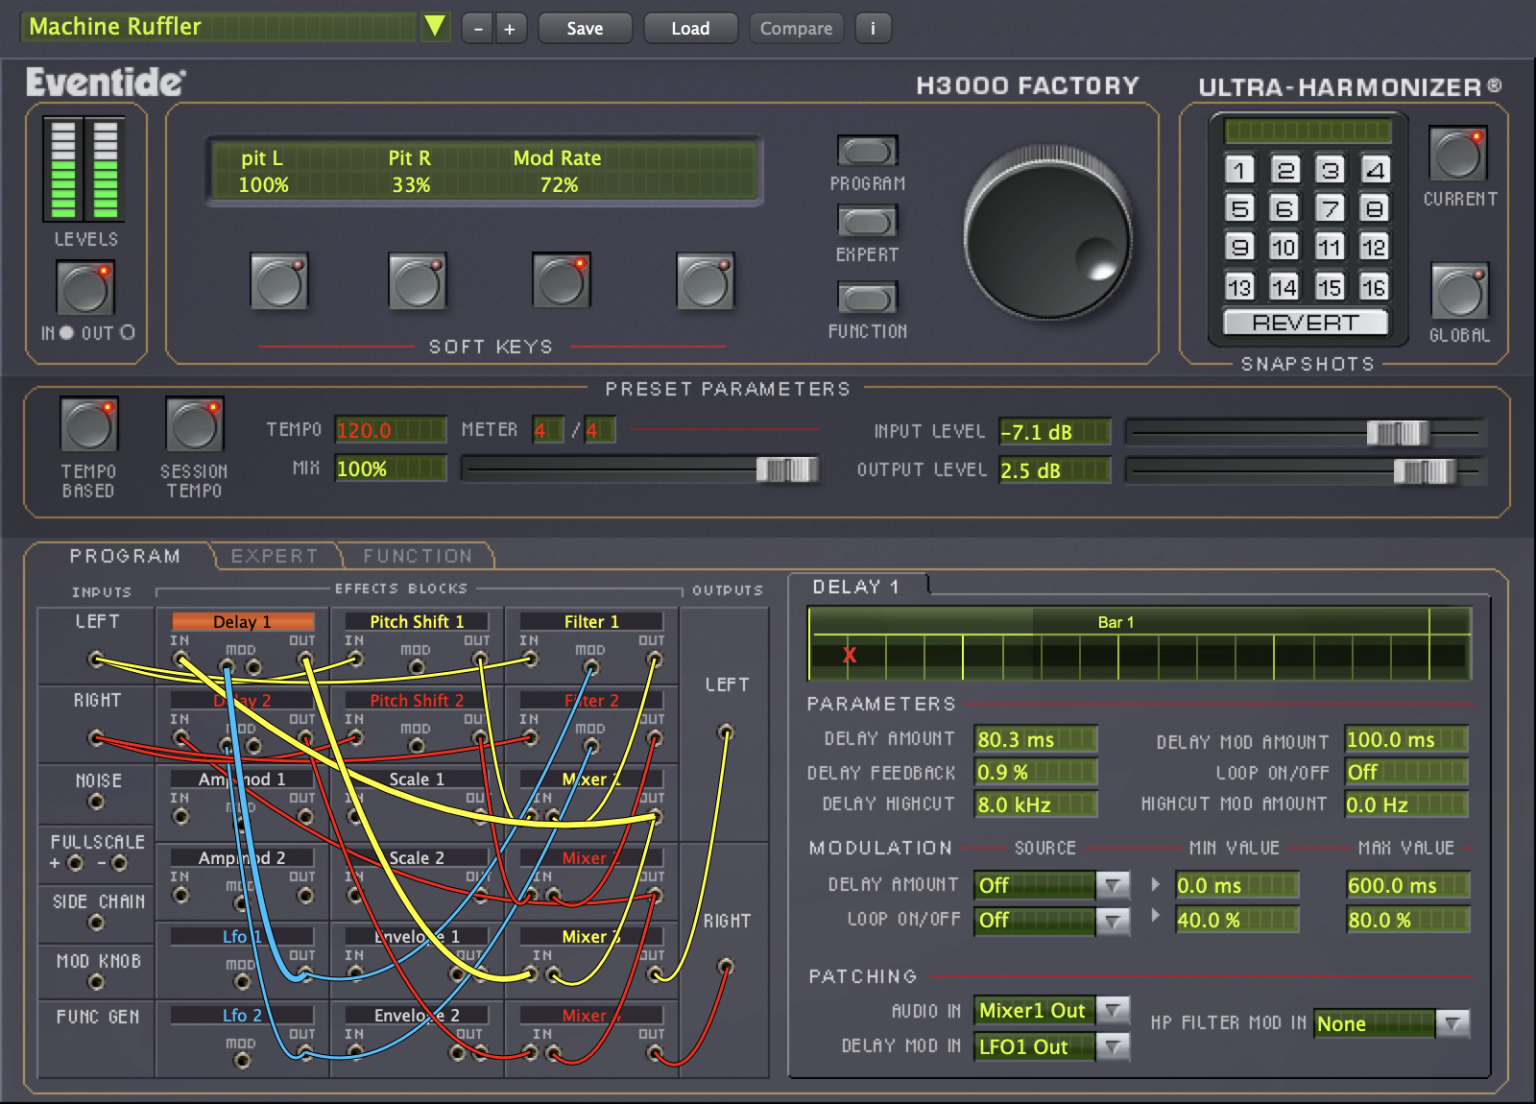Click the IN/OUT bypass knob
Image resolution: width=1536 pixels, height=1104 pixels.
84,287
